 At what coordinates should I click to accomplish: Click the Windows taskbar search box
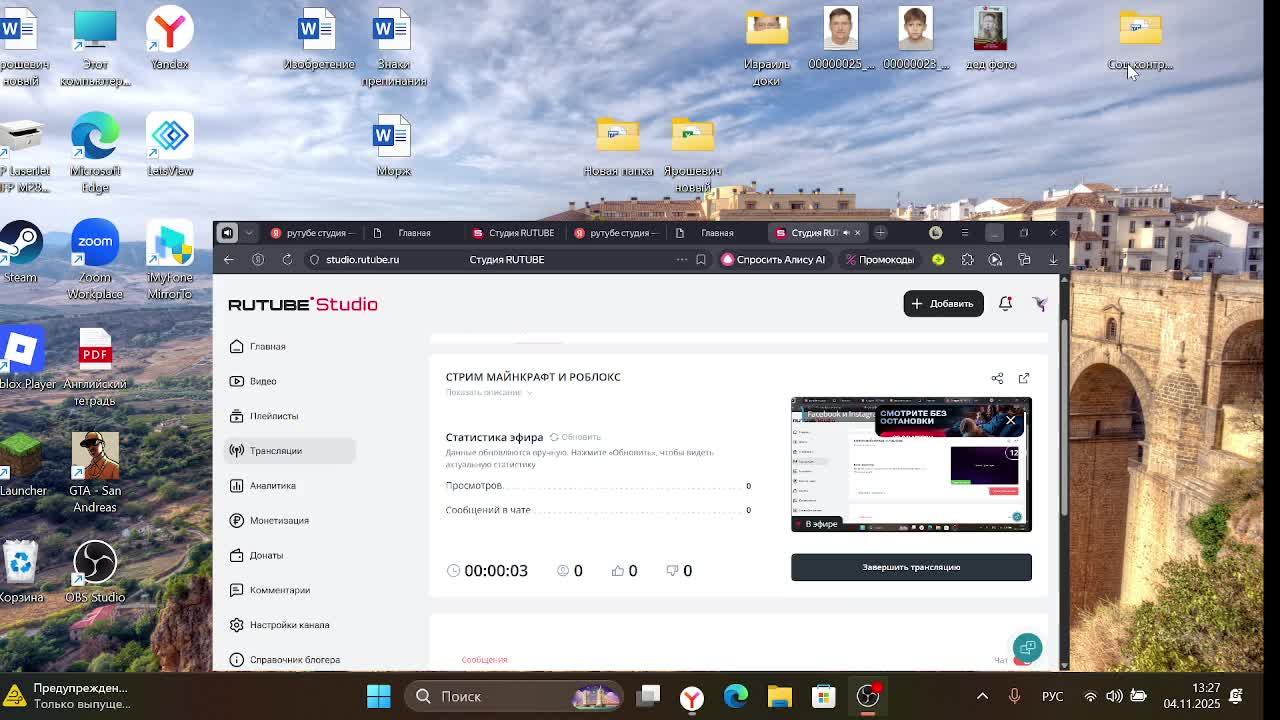[514, 696]
